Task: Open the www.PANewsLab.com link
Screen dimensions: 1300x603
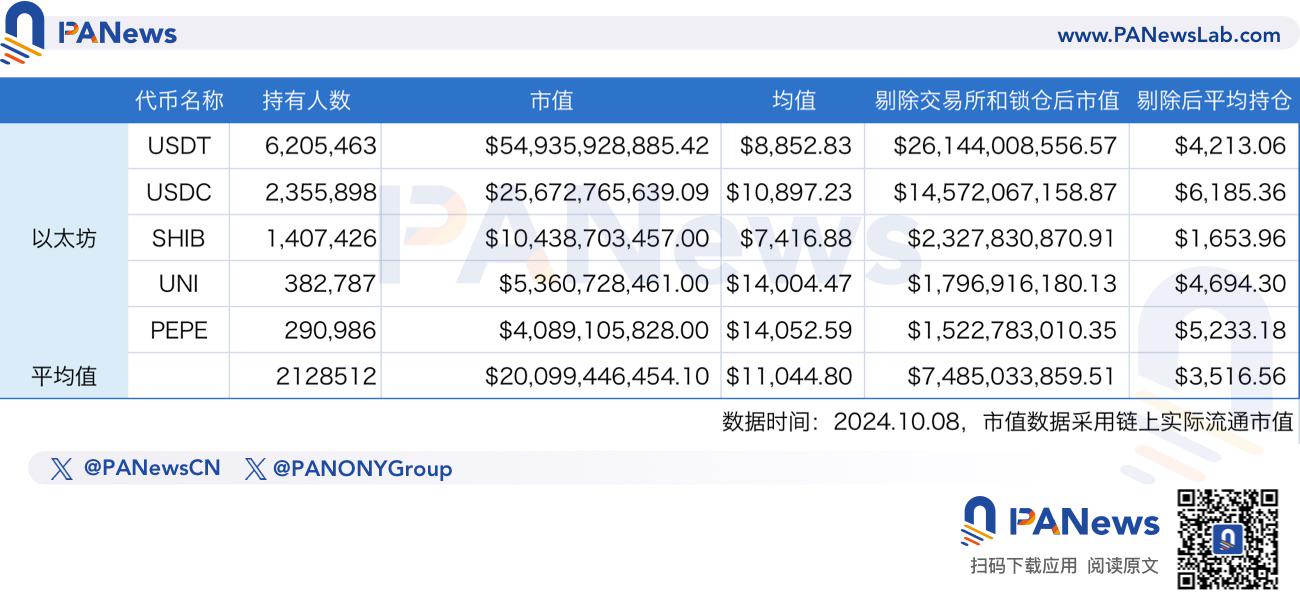Action: [x=1168, y=35]
